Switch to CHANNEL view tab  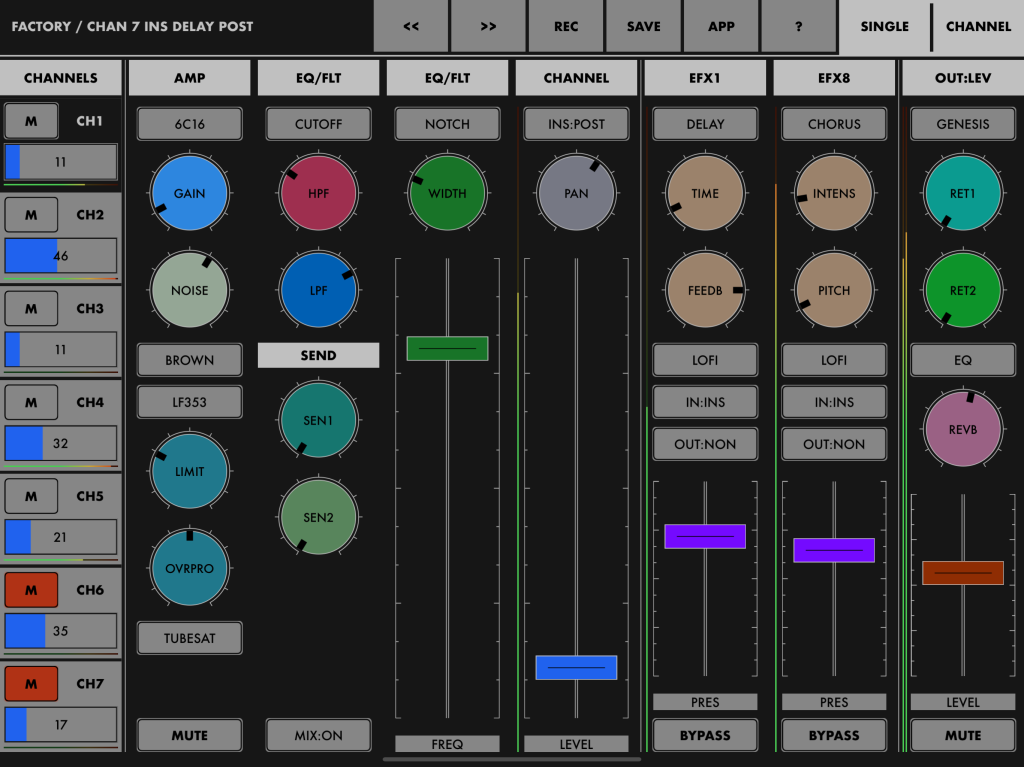tap(978, 27)
